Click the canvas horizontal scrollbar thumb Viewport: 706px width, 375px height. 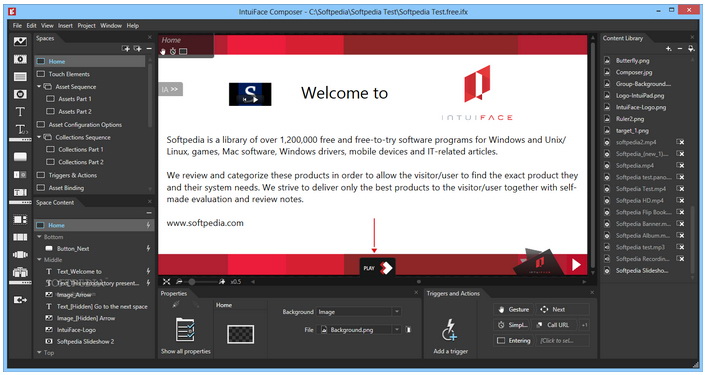[419, 282]
